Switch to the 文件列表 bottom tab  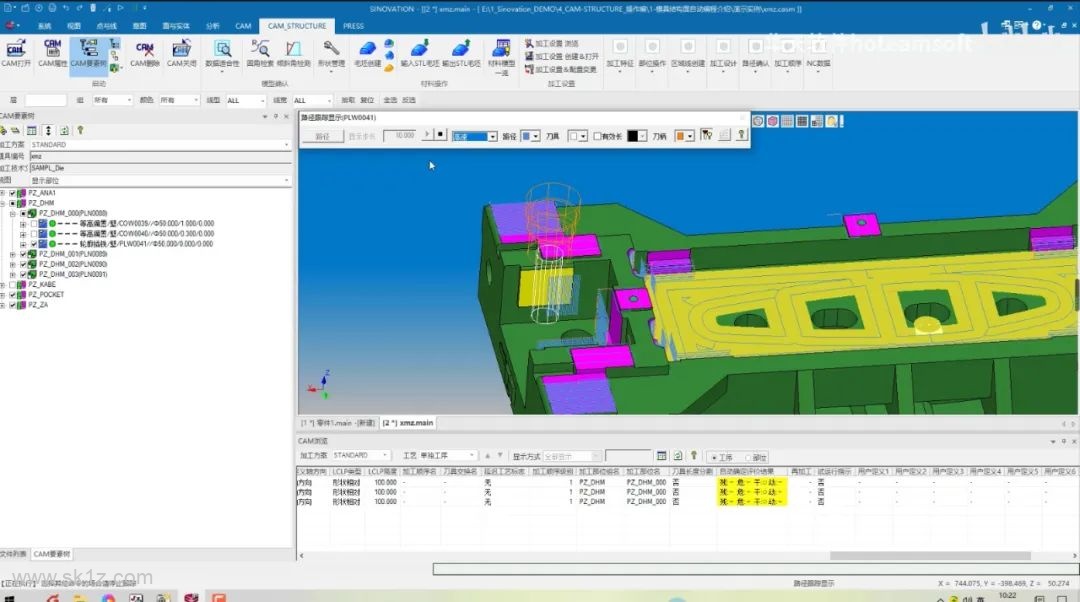(14, 554)
